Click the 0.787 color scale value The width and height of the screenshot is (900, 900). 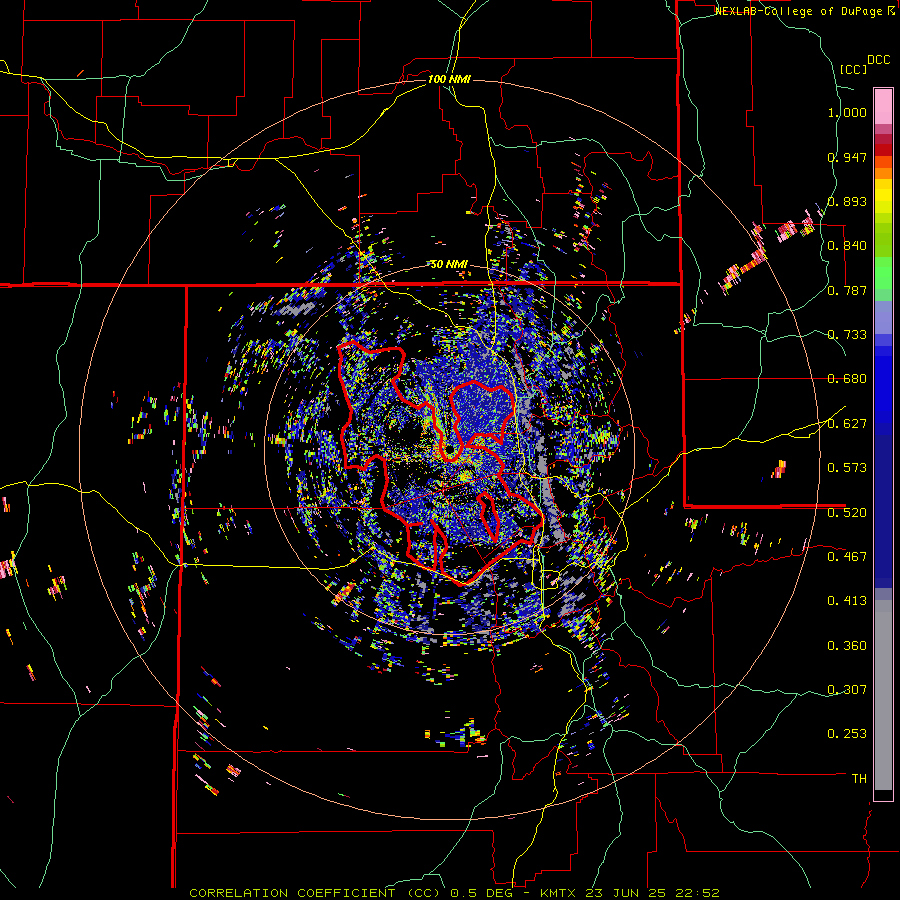pyautogui.click(x=847, y=290)
